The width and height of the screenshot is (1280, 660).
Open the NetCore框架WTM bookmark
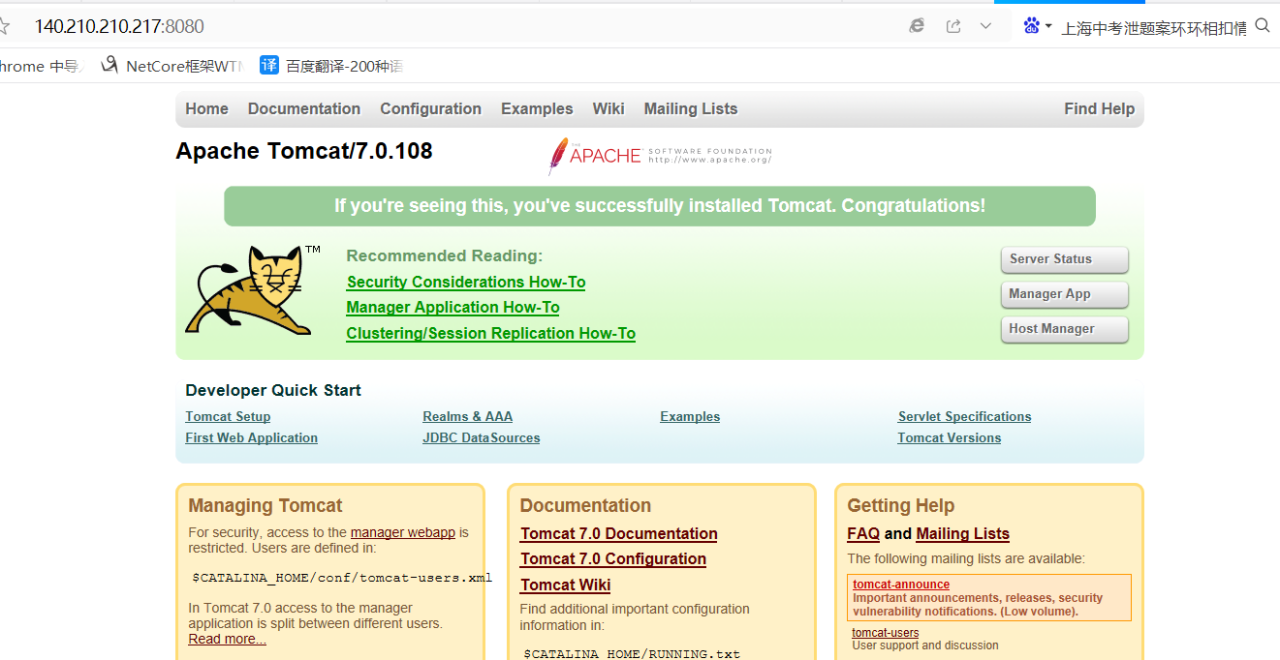172,66
